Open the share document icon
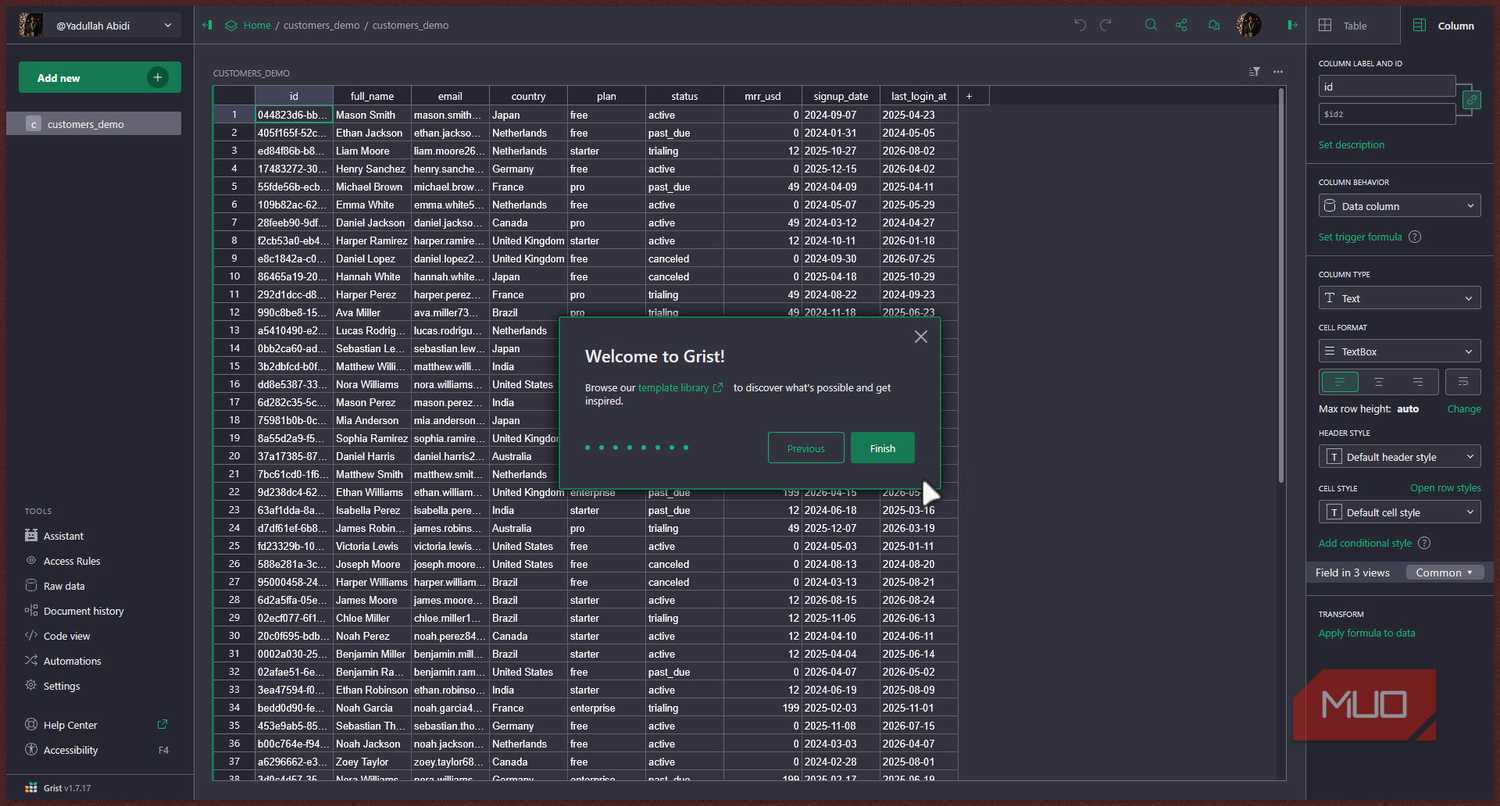 pos(1182,25)
